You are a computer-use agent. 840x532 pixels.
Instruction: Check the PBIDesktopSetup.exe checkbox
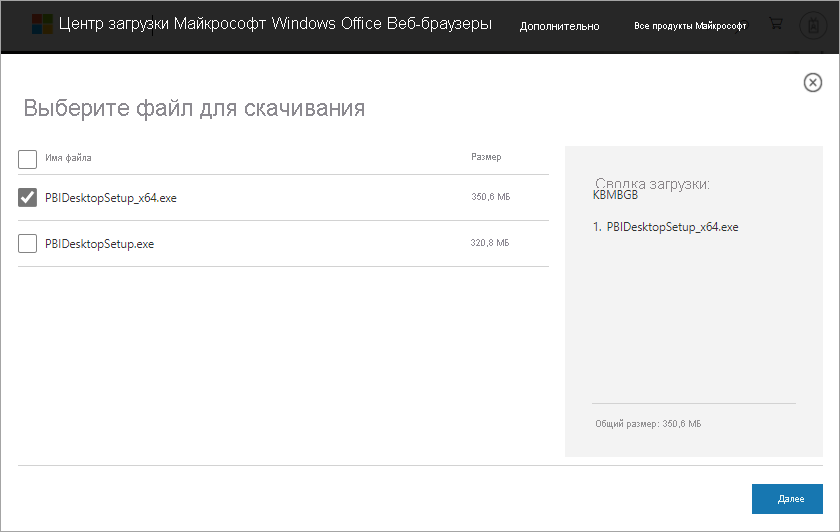coord(27,243)
